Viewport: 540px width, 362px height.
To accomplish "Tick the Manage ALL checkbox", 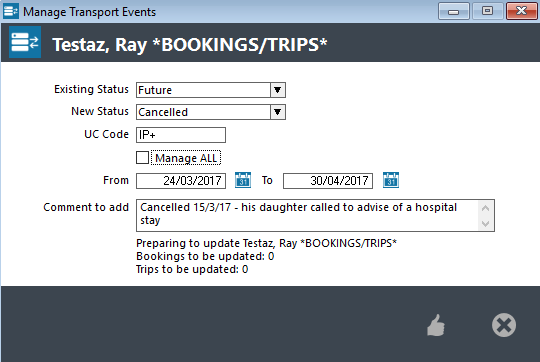I will tap(142, 158).
